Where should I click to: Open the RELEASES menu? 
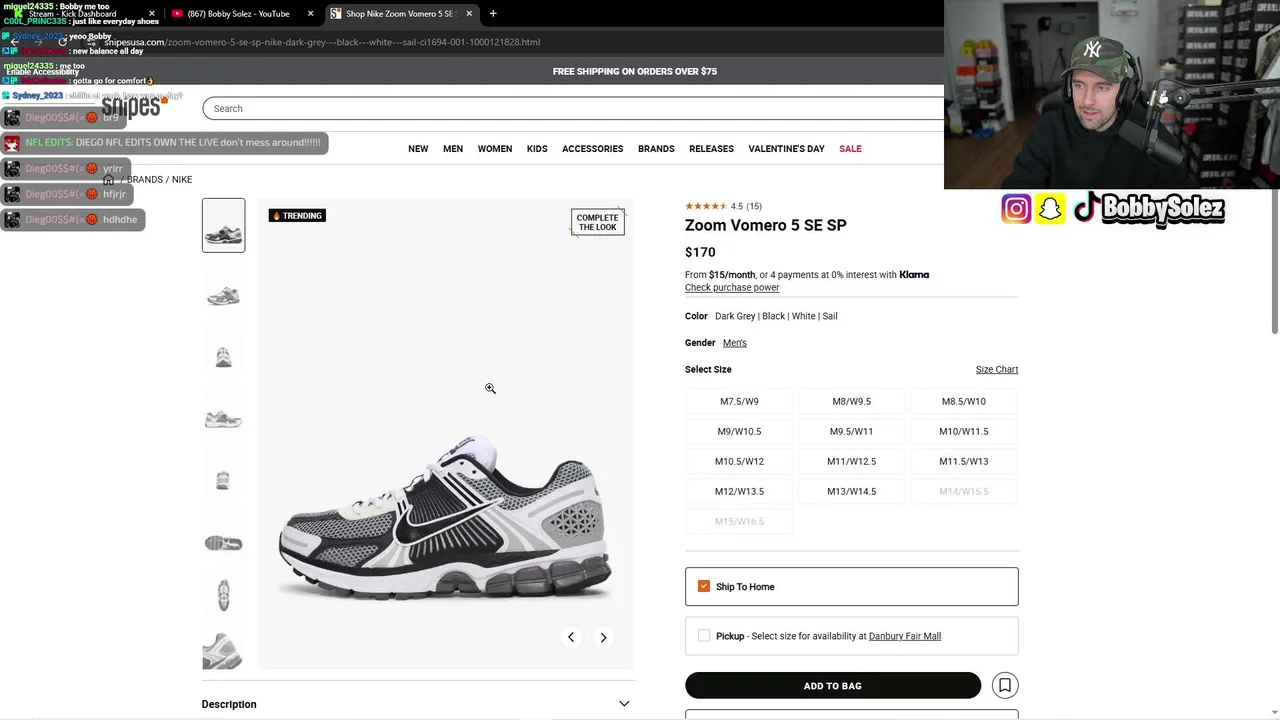click(x=711, y=149)
